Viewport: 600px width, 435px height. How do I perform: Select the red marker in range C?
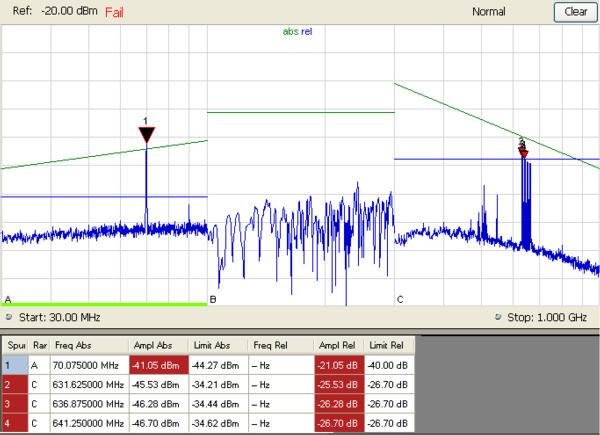pyautogui.click(x=522, y=149)
